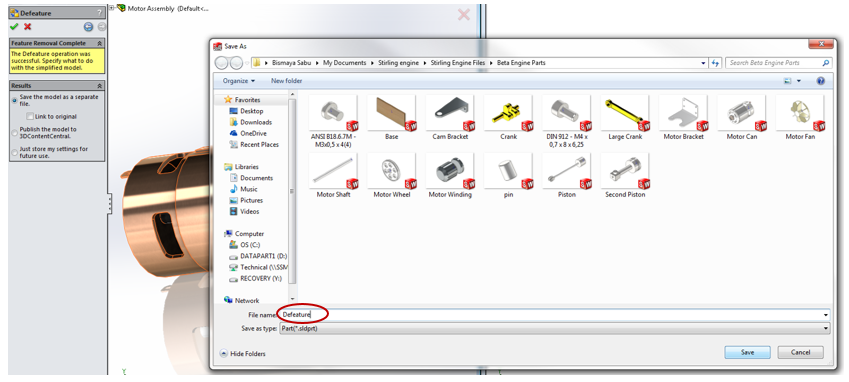Screen dimensions: 849x382
Task: Click New folder in the toolbar
Action: point(286,81)
